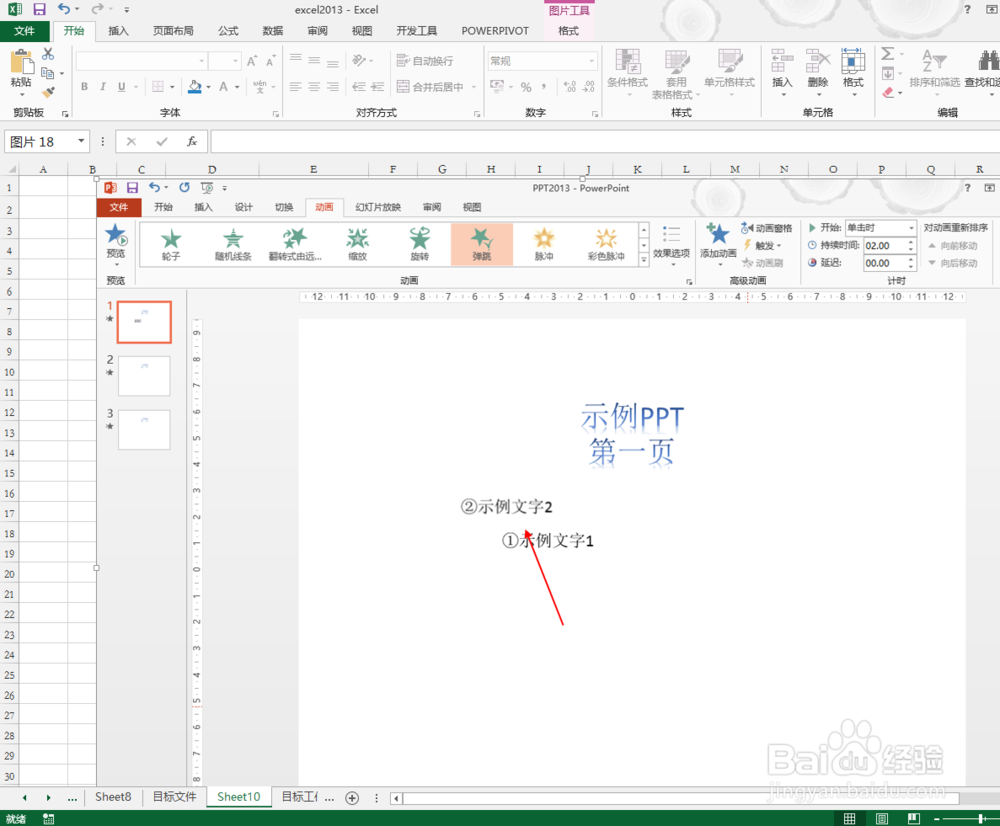Click the 合并后居中 merge button
The image size is (1000, 826).
pyautogui.click(x=430, y=87)
